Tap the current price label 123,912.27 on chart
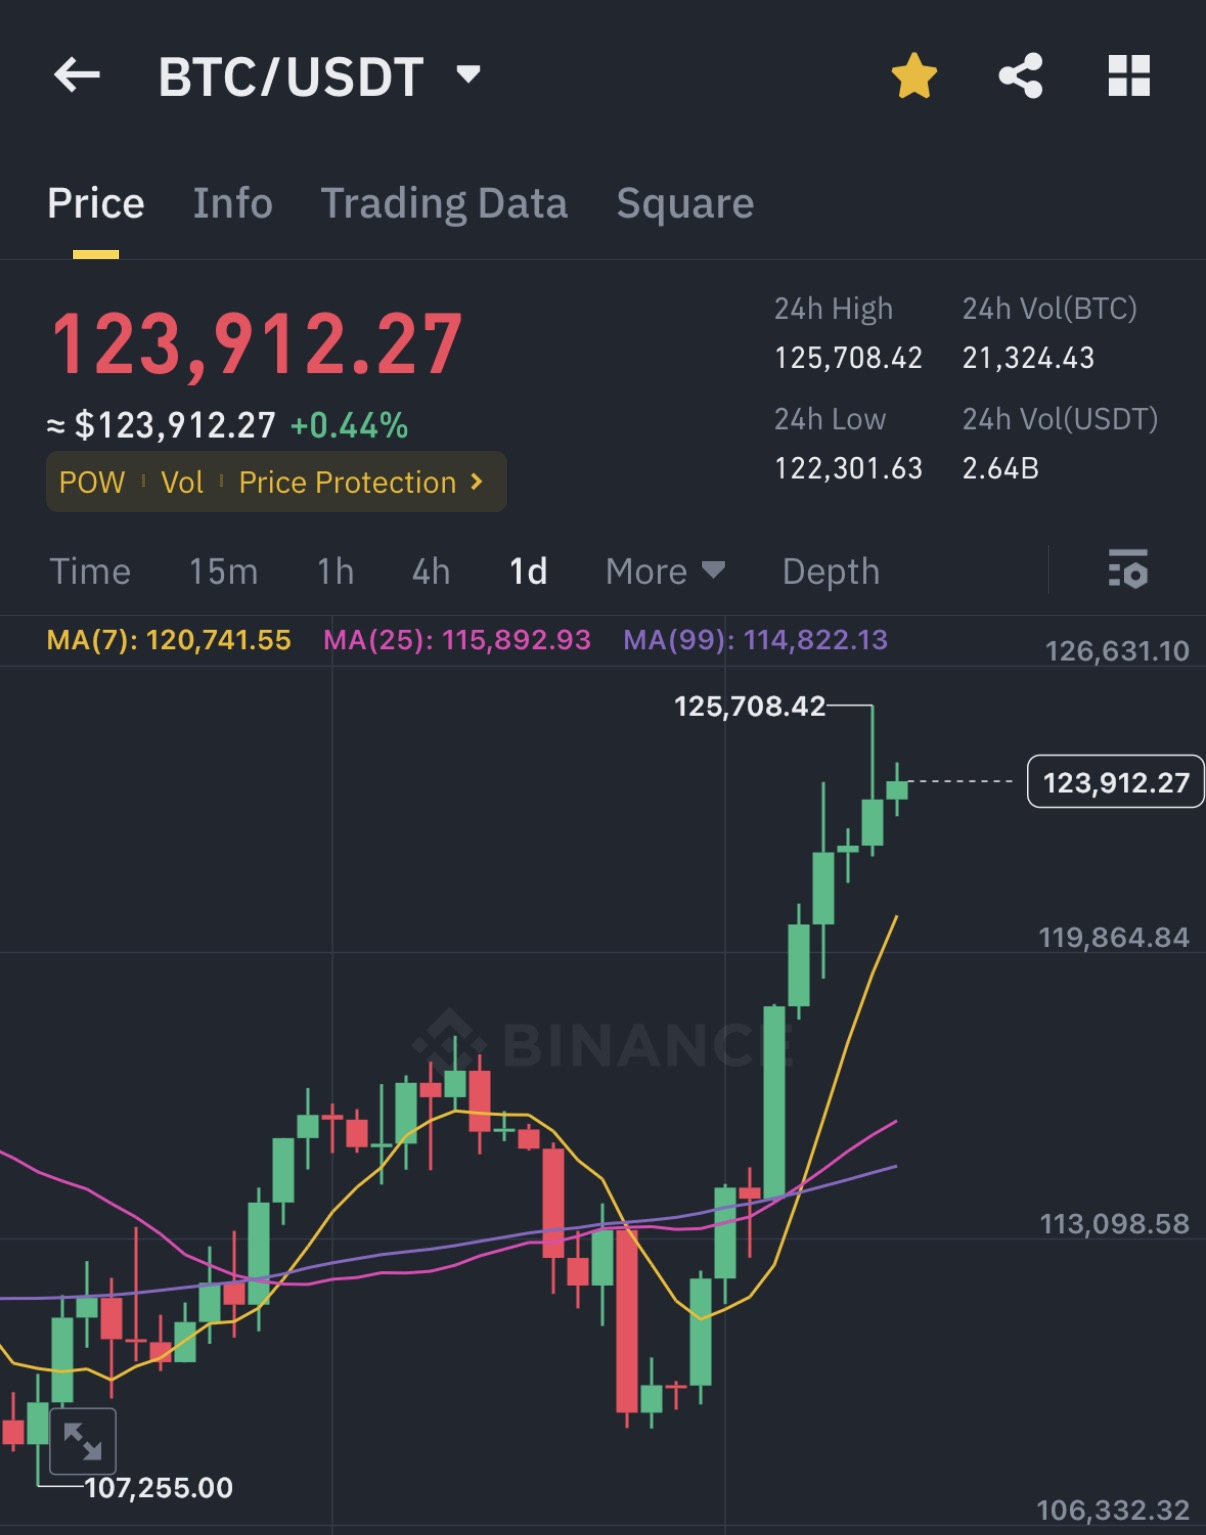The width and height of the screenshot is (1206, 1535). (1116, 781)
